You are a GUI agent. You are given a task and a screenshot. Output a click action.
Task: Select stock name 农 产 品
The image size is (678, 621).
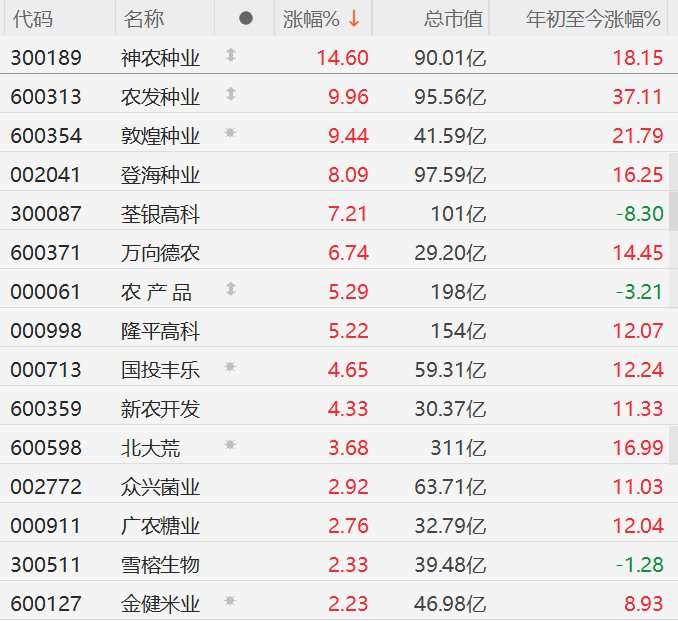click(156, 292)
